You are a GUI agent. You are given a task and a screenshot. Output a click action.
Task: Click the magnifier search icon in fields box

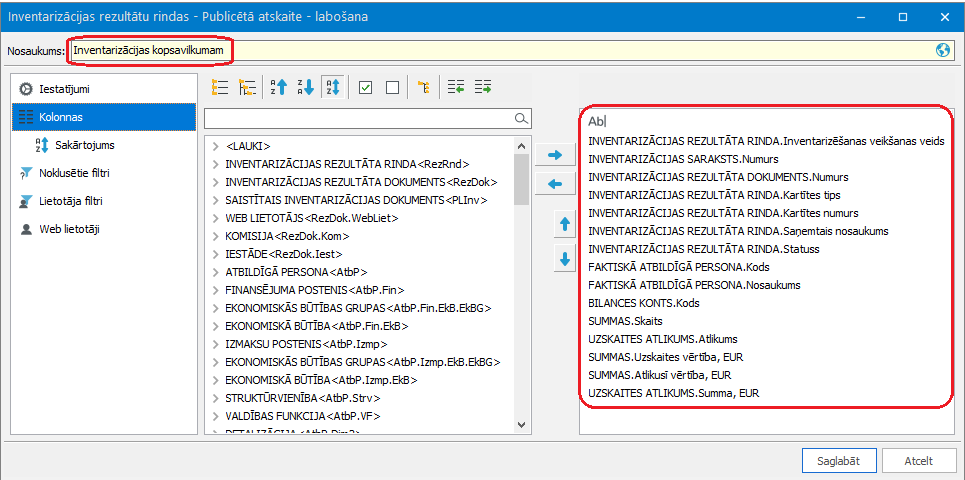[521, 118]
